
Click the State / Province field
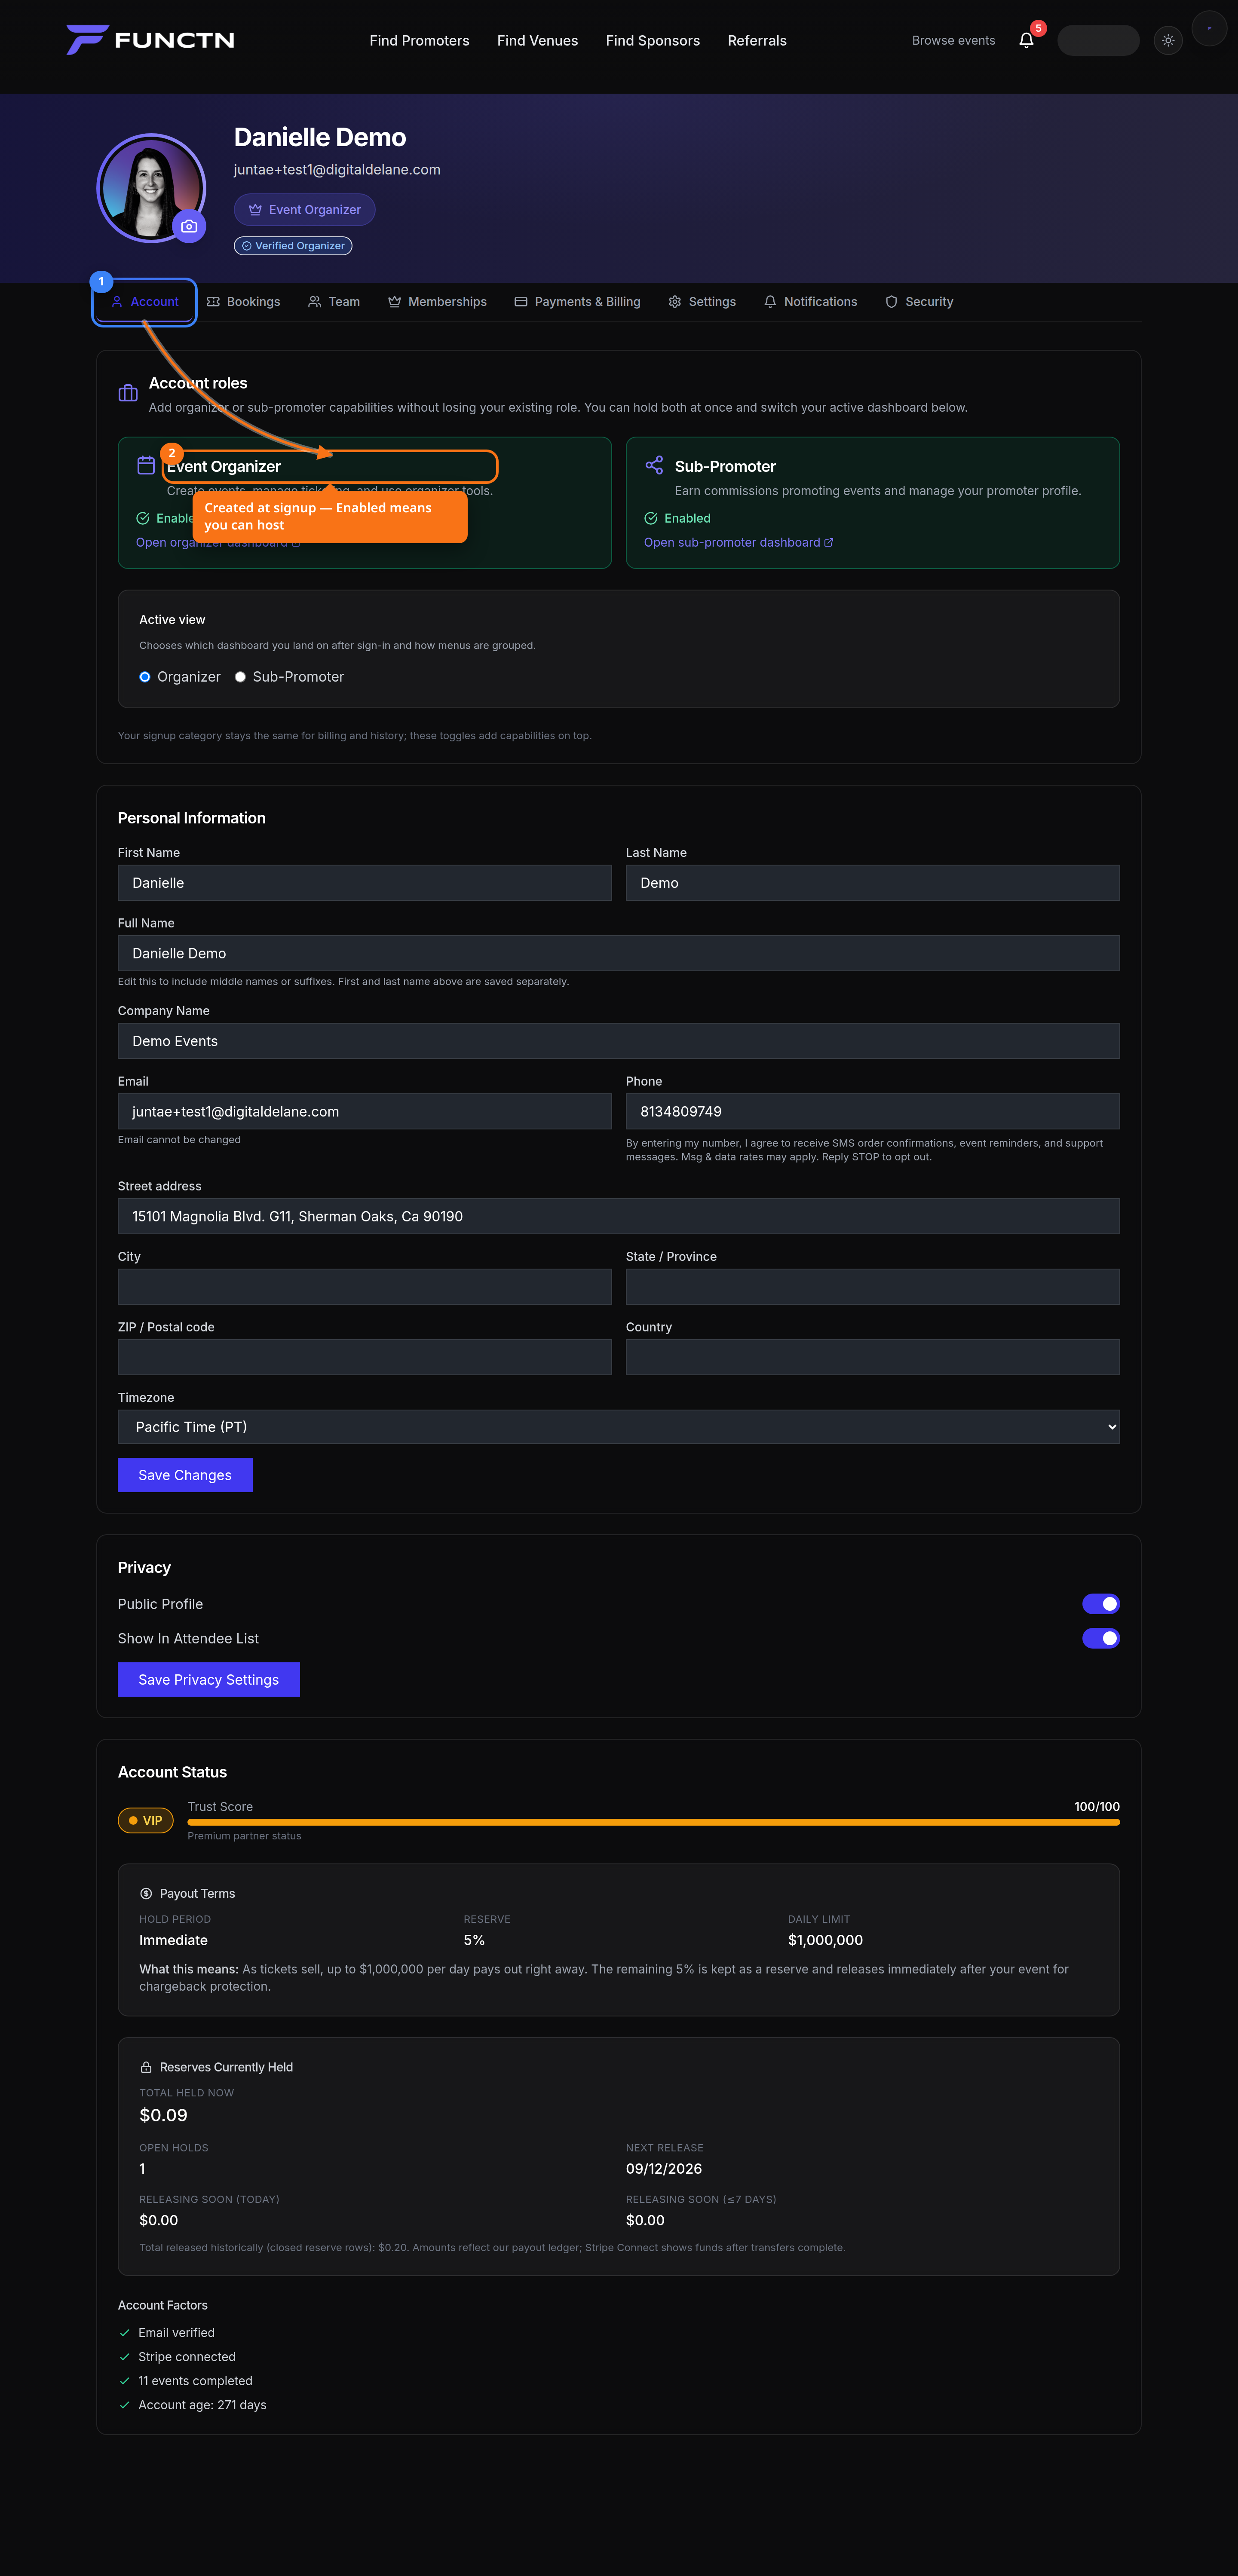(x=873, y=1287)
